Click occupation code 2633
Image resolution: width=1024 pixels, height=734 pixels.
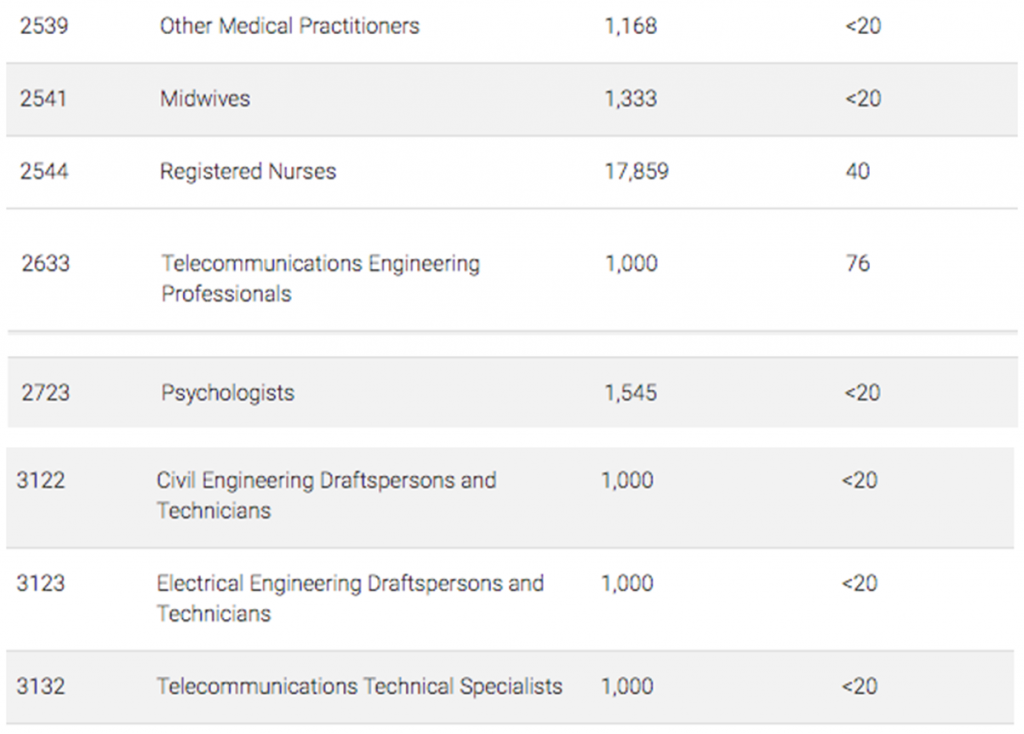[46, 264]
